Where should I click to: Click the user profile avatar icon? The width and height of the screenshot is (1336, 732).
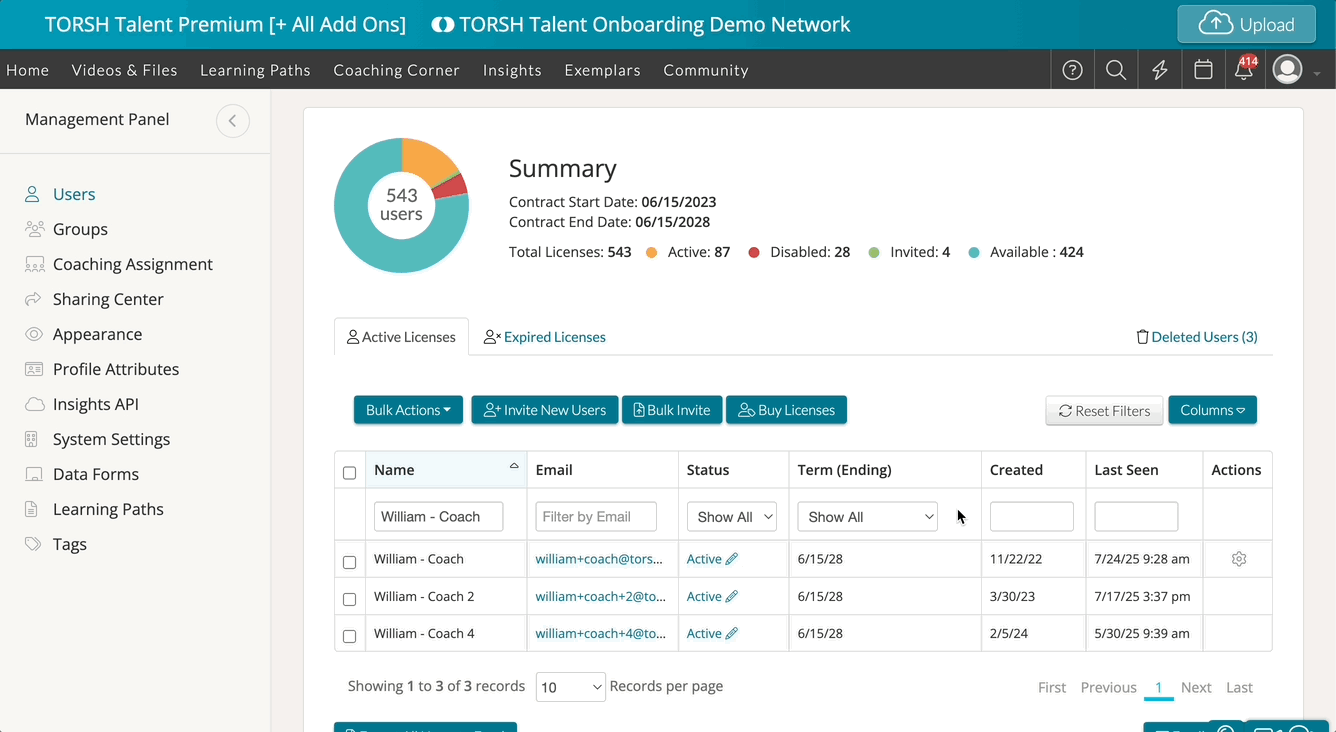(x=1287, y=70)
